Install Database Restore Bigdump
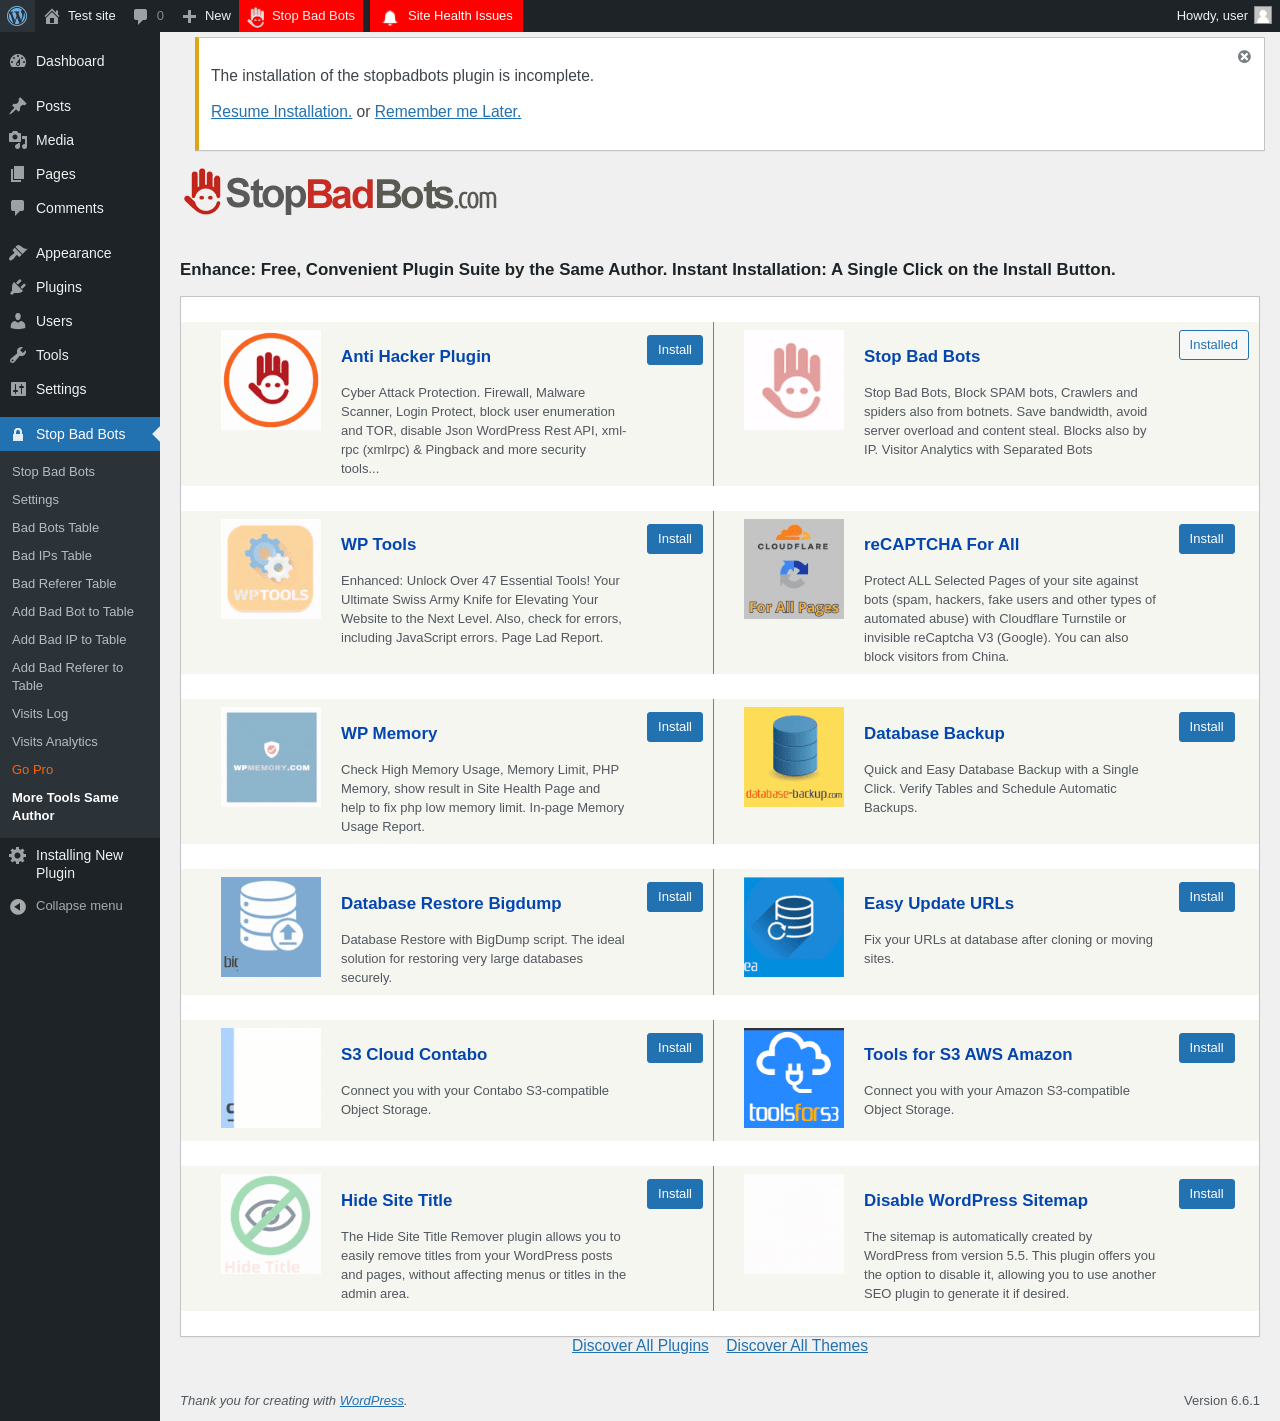The height and width of the screenshot is (1421, 1280). (675, 897)
